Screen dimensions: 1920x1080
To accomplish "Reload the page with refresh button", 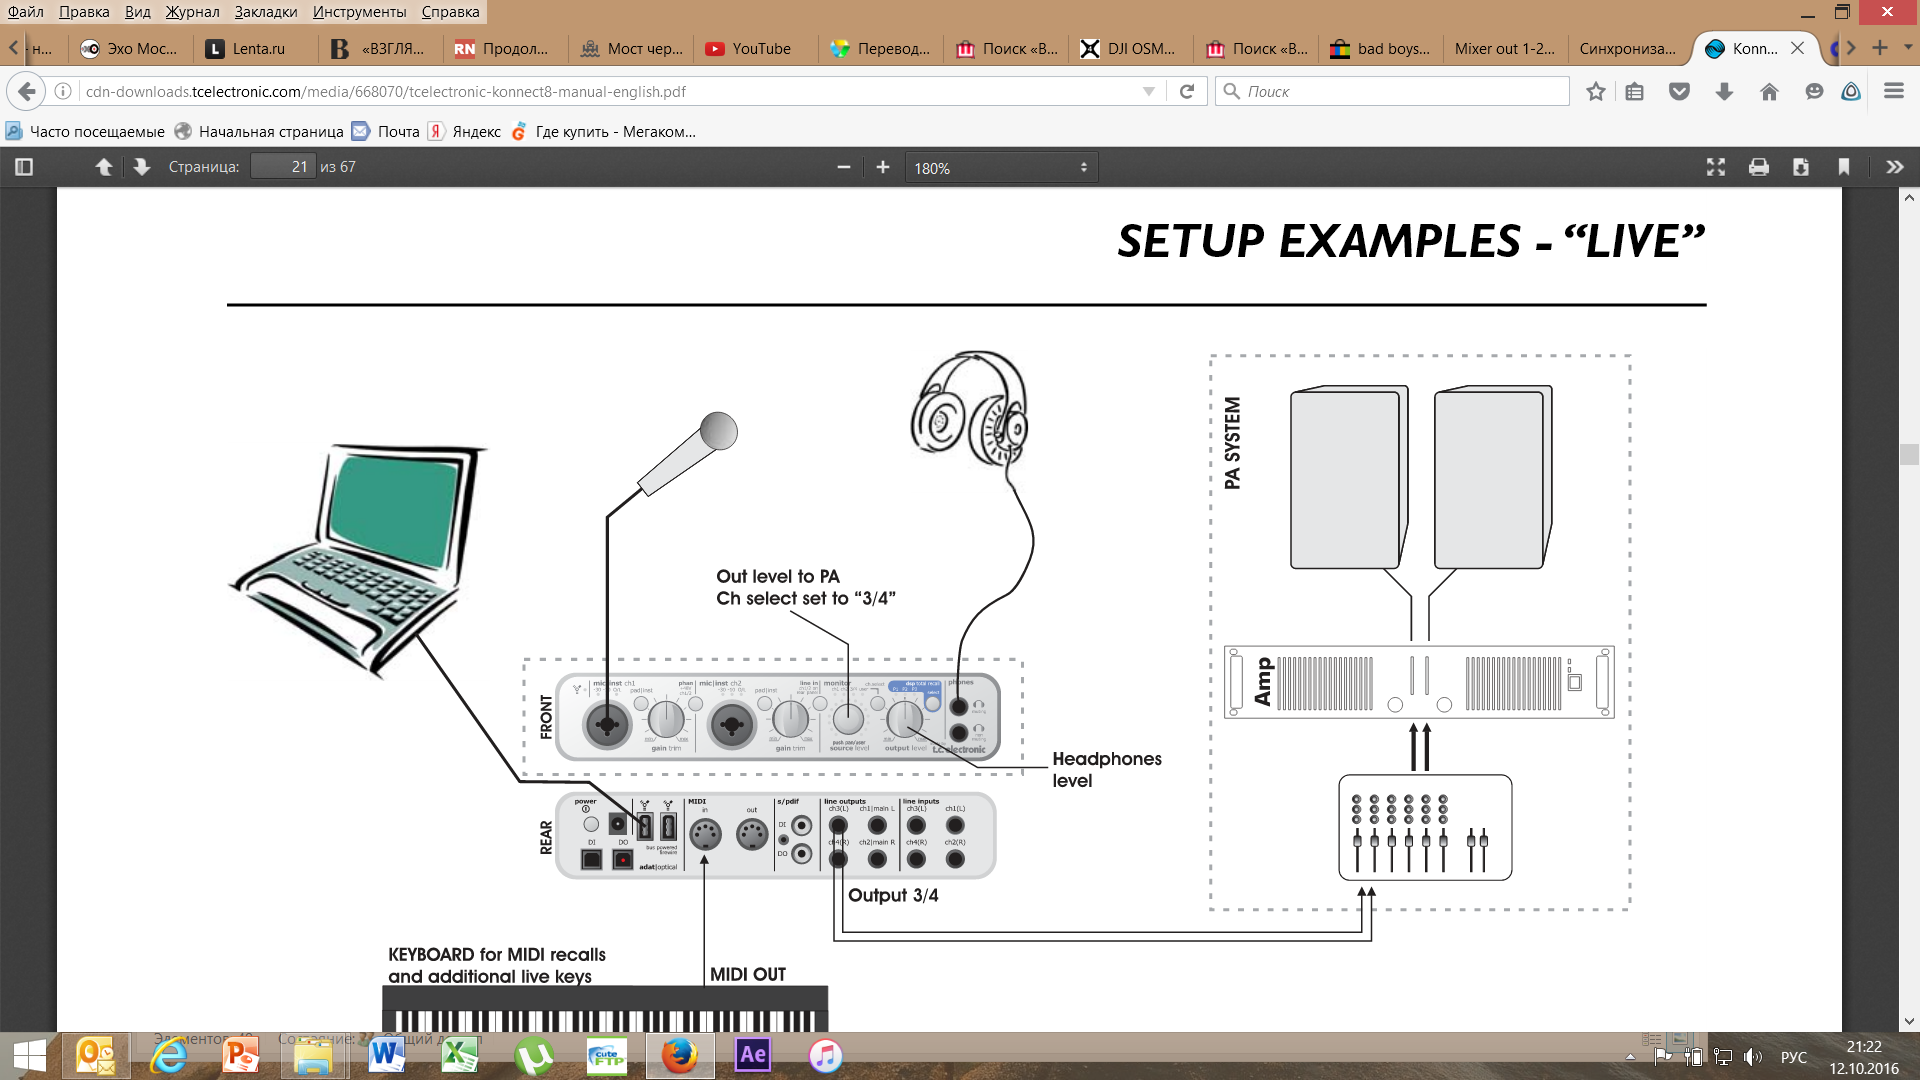I will (1187, 91).
